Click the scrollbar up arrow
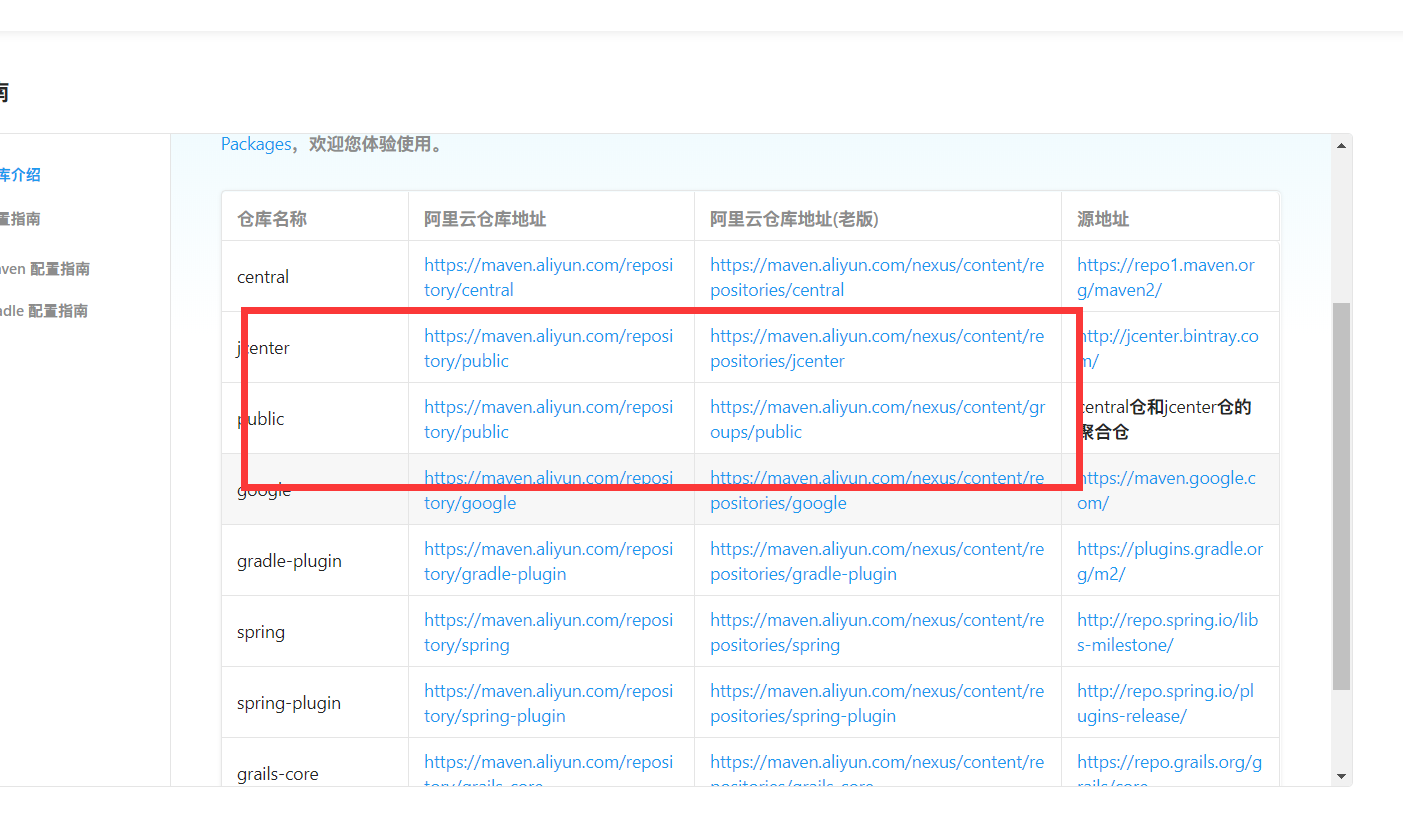Screen dimensions: 1403x829 tap(1341, 146)
